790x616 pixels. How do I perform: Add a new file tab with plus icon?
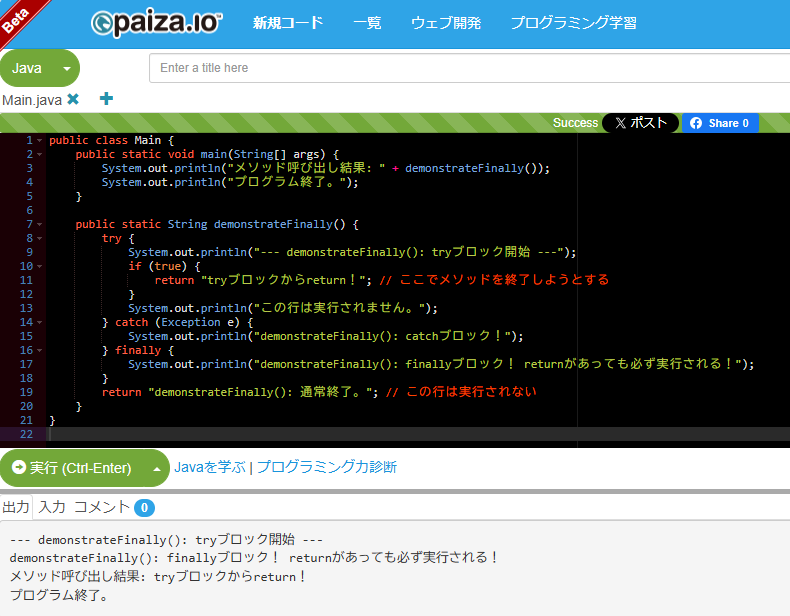[x=106, y=99]
